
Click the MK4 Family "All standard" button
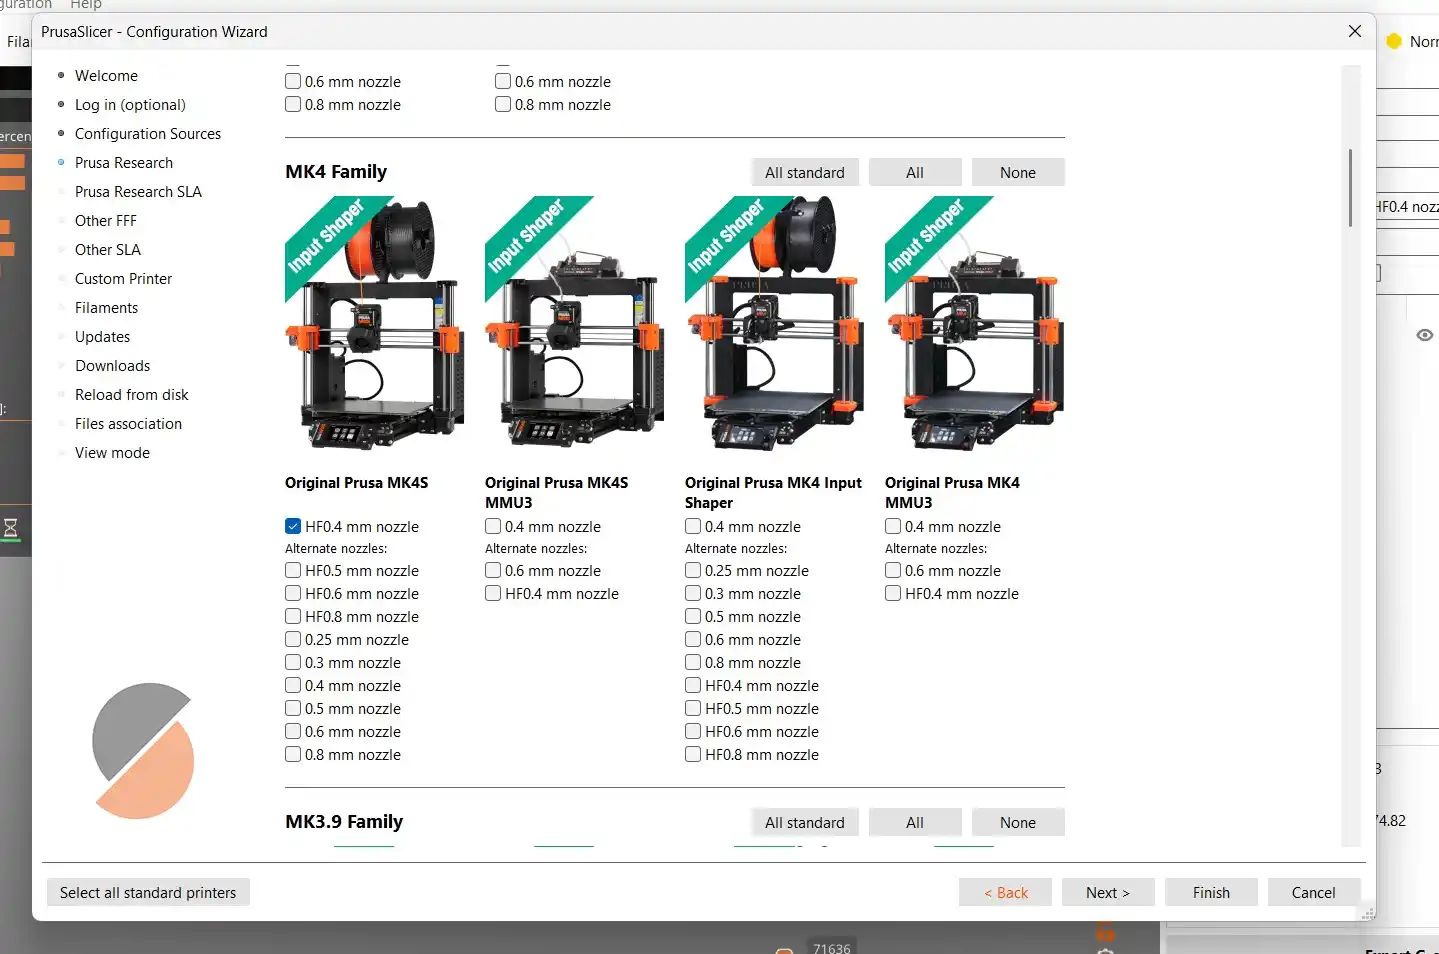(x=805, y=172)
